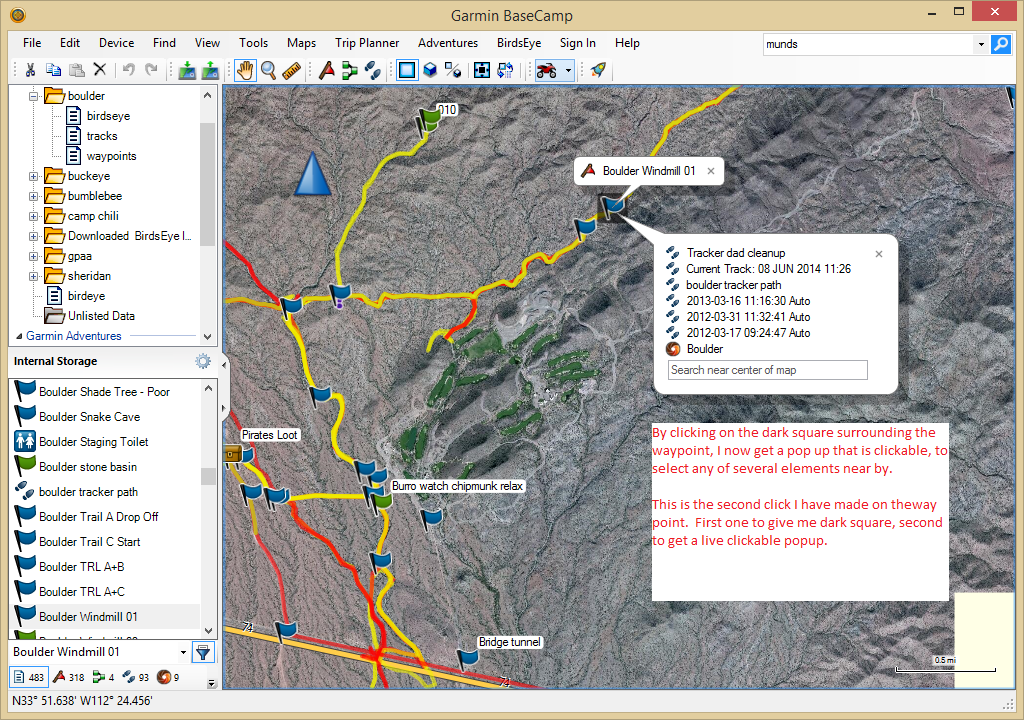Screen dimensions: 1024x723
Task: Expand the buckeye folder
Action: 34,176
